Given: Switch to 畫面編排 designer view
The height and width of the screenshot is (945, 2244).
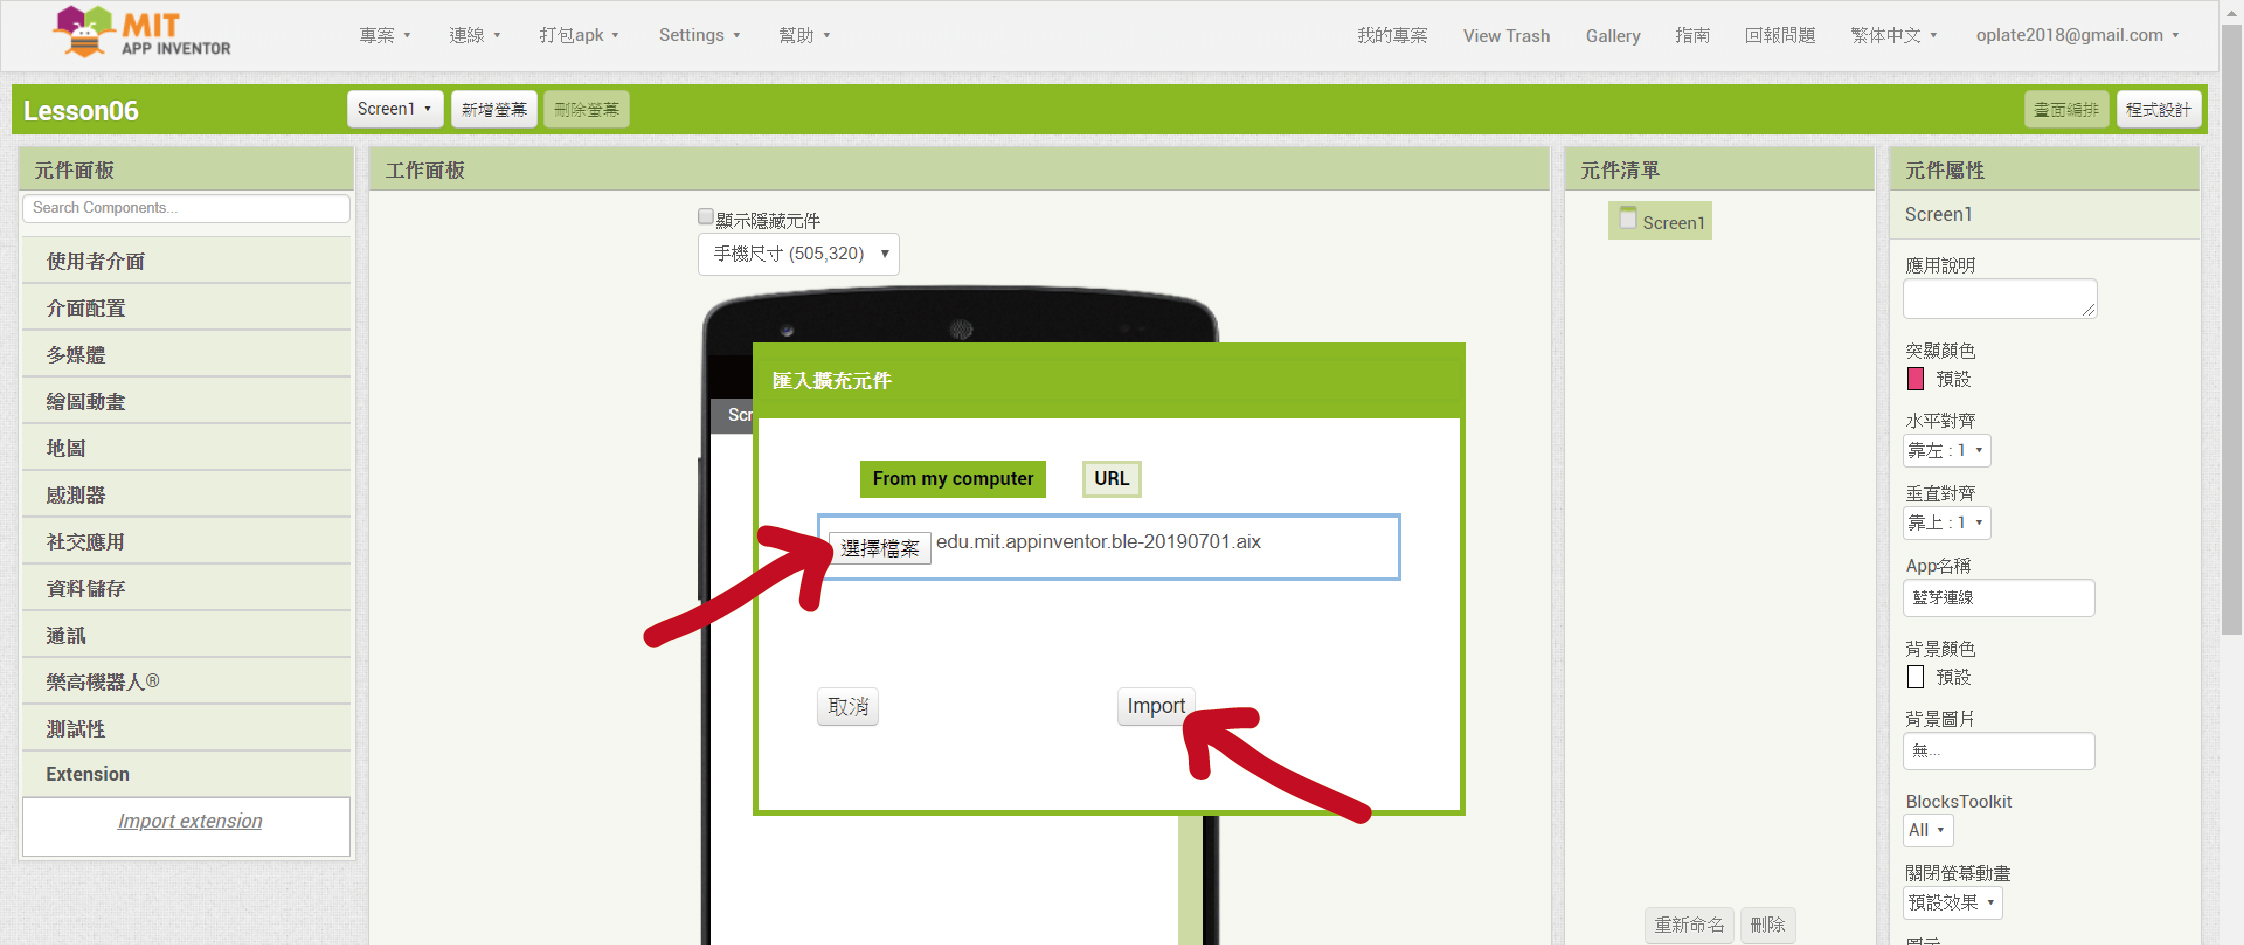Looking at the screenshot, I should 2067,109.
